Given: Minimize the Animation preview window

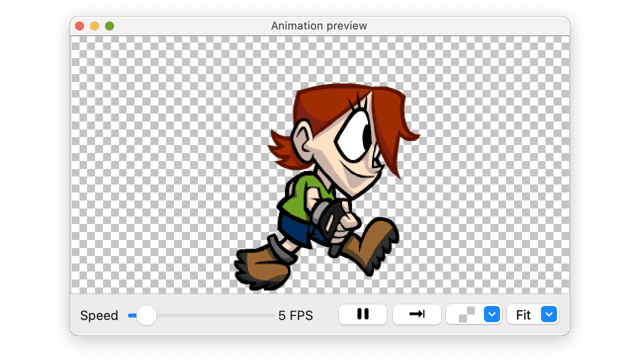Looking at the screenshot, I should (x=94, y=26).
